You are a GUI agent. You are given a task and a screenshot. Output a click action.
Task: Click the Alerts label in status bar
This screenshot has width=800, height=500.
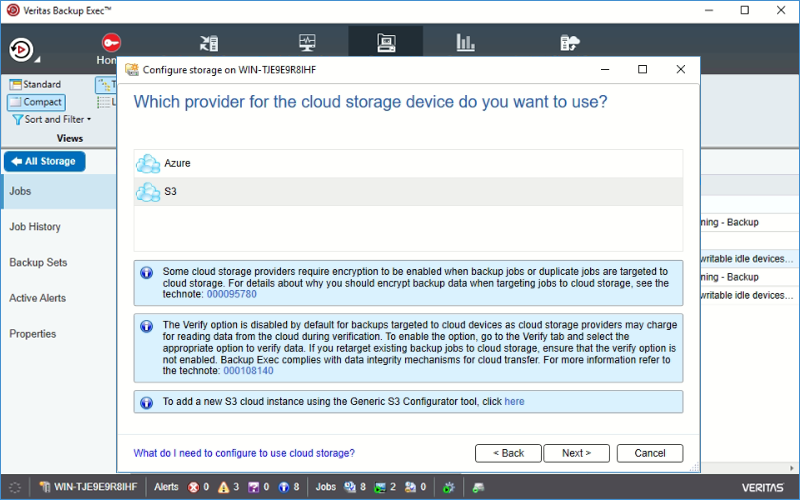(x=166, y=487)
